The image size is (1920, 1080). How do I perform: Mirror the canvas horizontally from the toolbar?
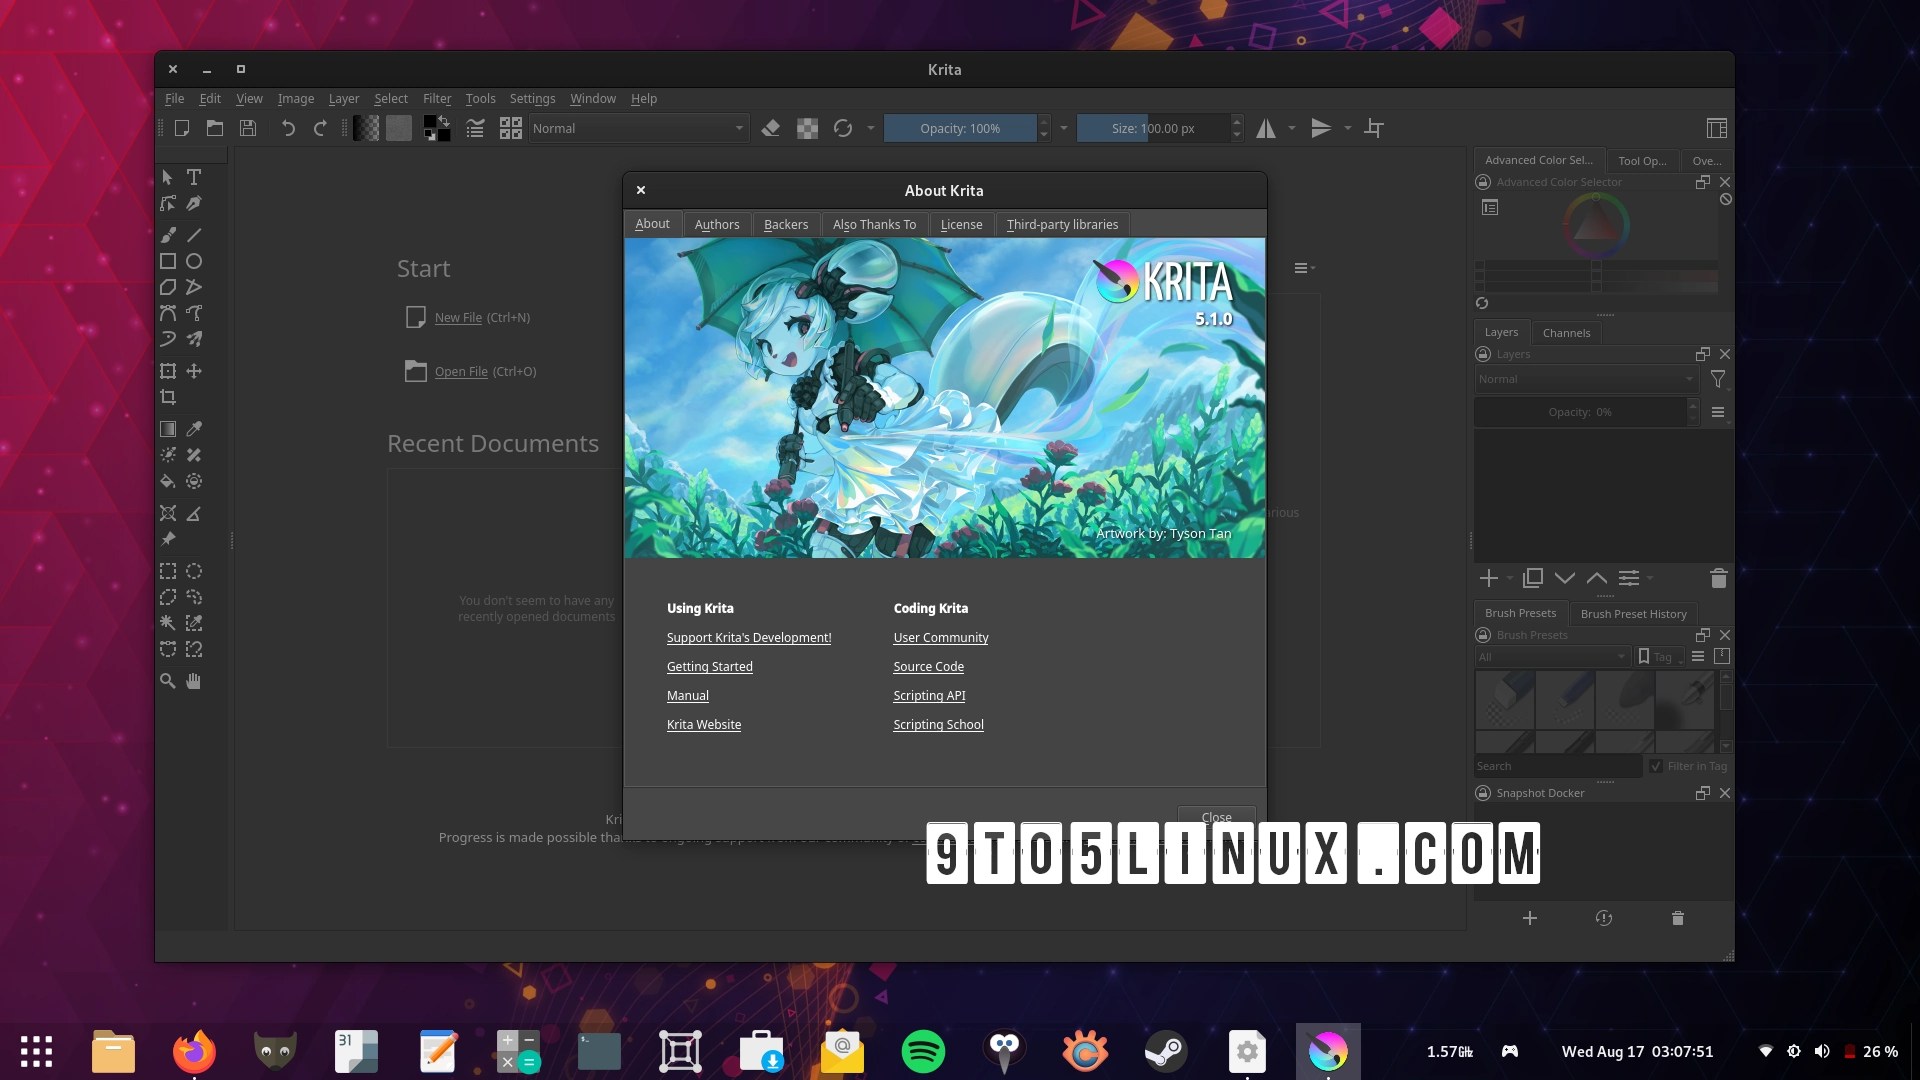click(1268, 128)
